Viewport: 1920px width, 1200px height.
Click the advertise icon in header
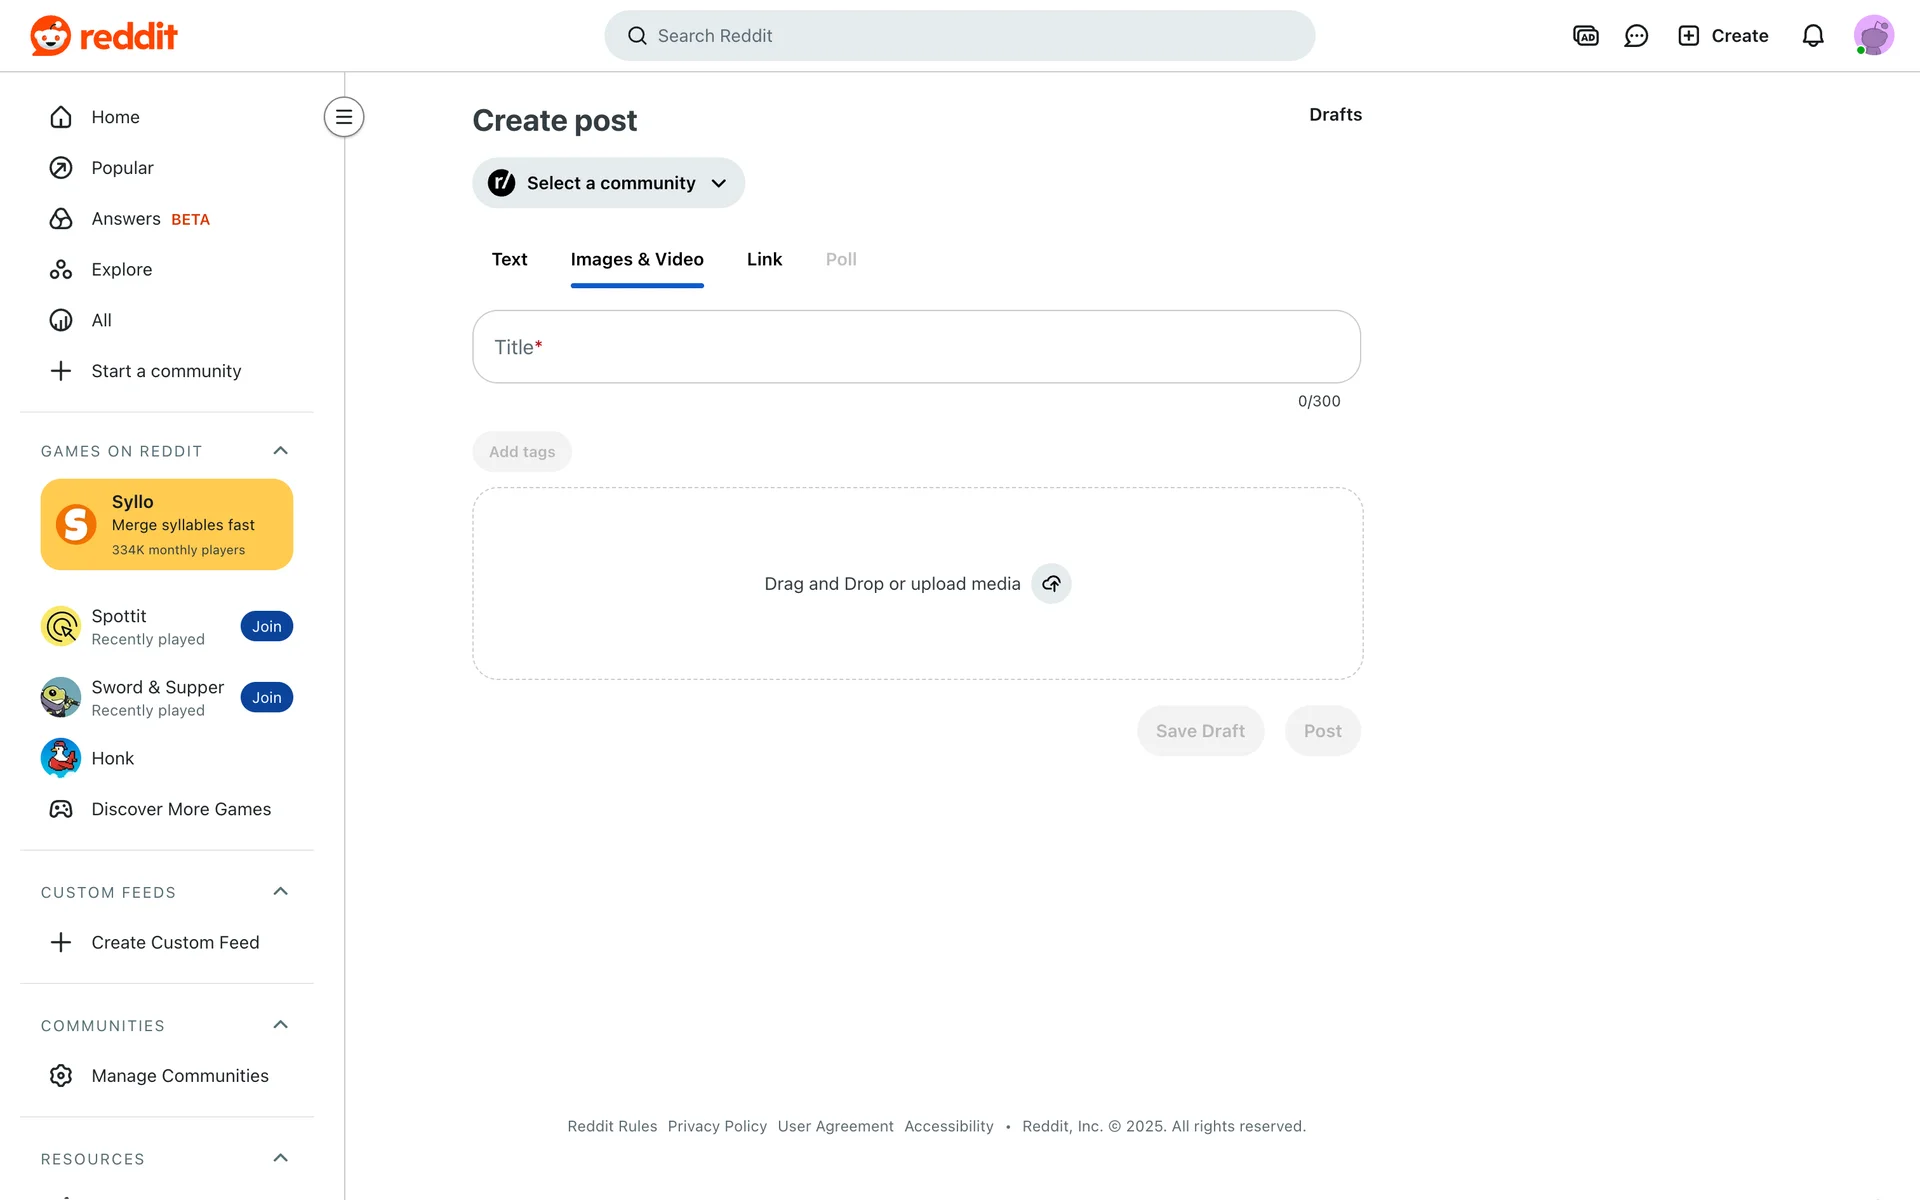1586,36
